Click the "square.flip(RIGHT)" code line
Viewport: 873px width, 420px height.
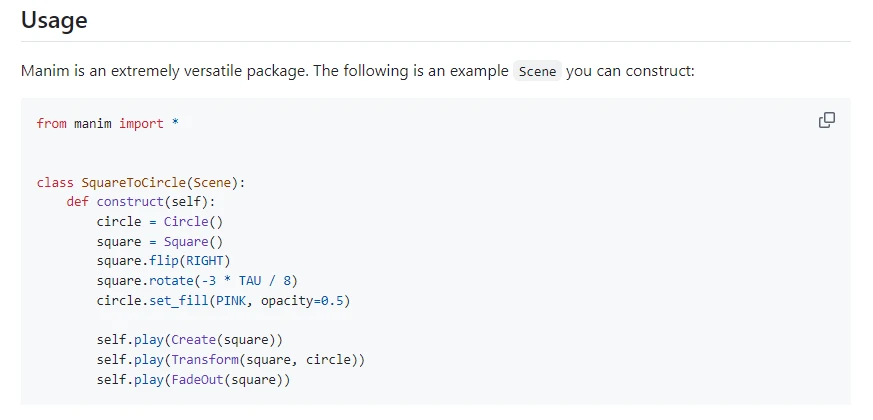pos(164,261)
